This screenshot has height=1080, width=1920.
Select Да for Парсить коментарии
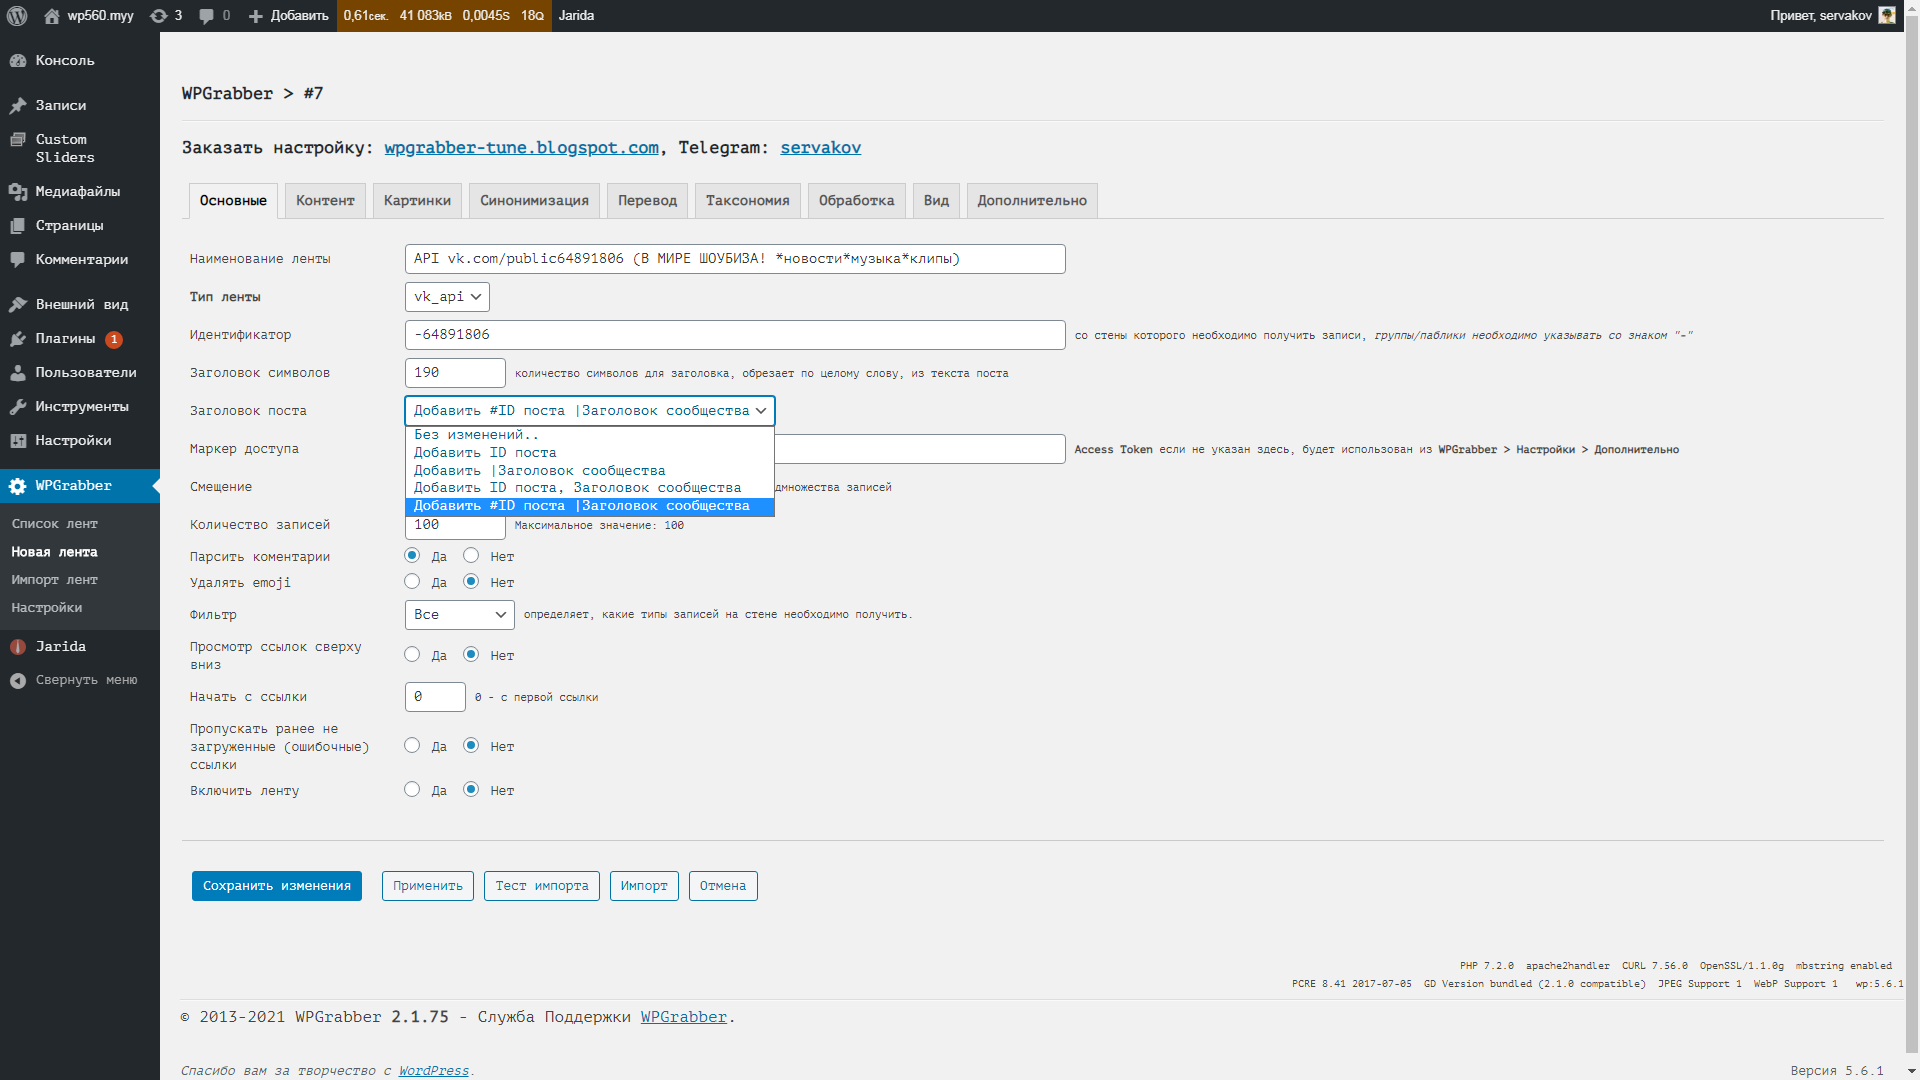pos(412,556)
